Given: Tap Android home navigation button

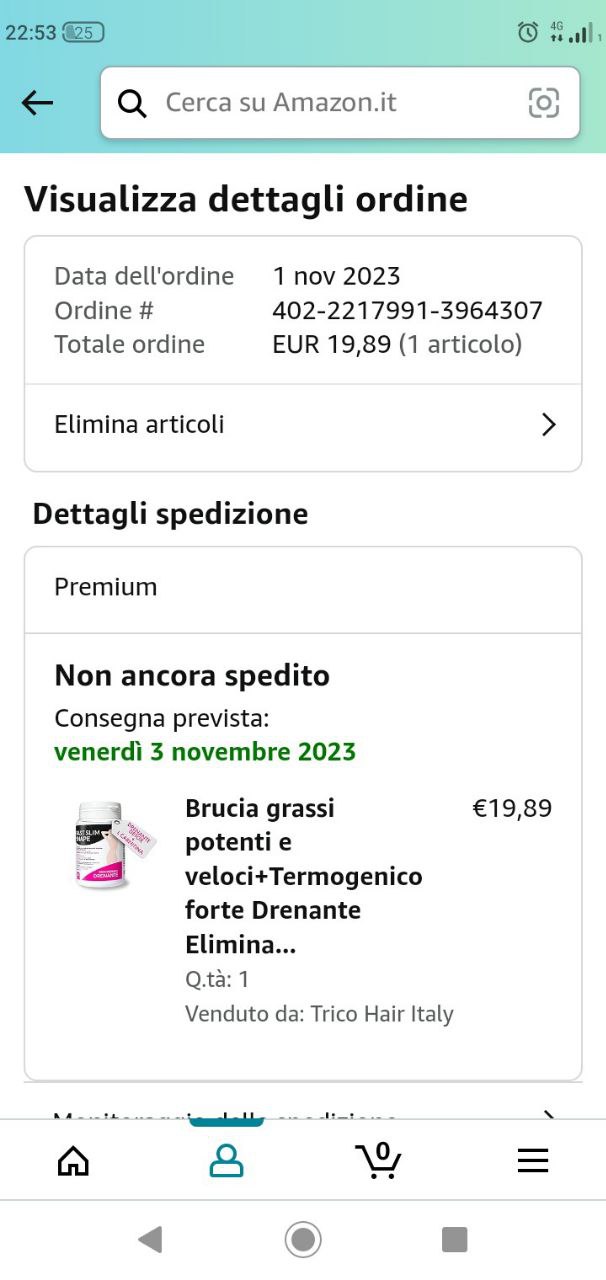Looking at the screenshot, I should coord(303,1240).
